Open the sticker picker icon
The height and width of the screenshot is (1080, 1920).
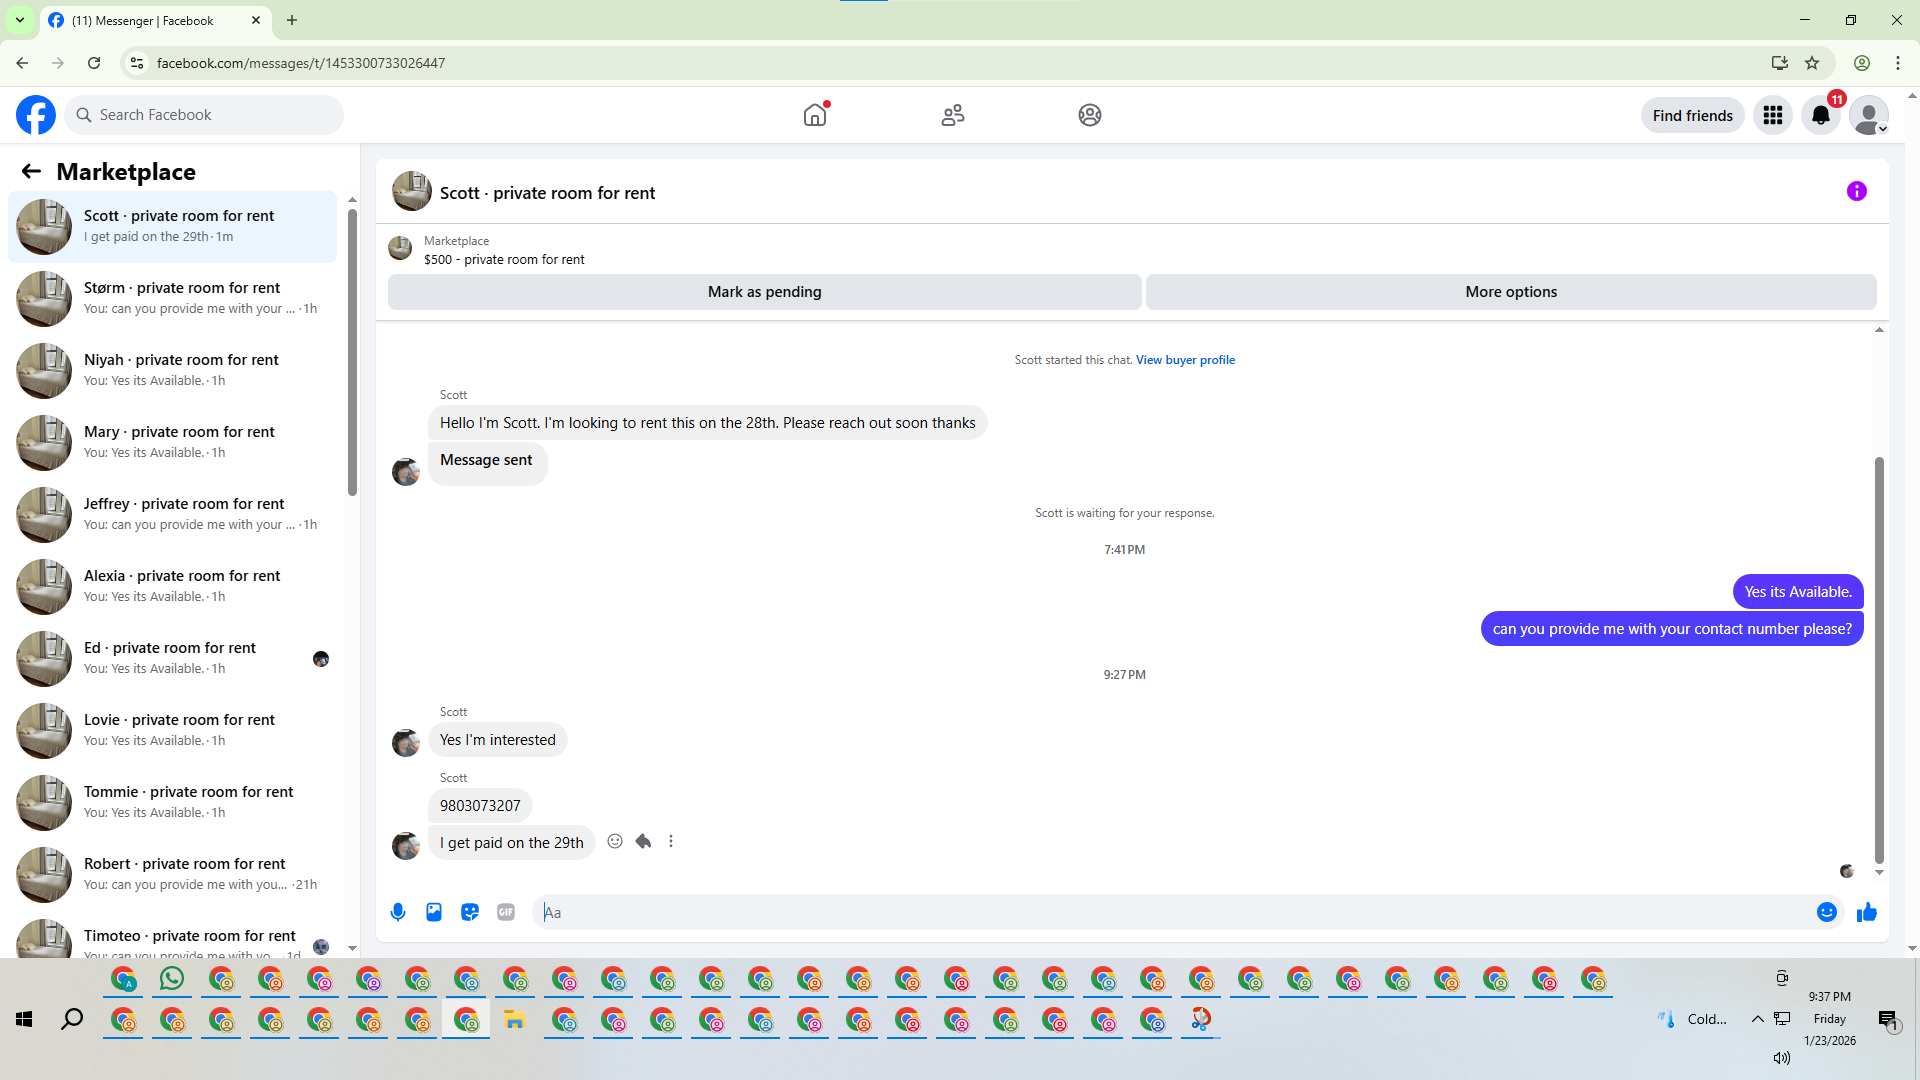470,912
